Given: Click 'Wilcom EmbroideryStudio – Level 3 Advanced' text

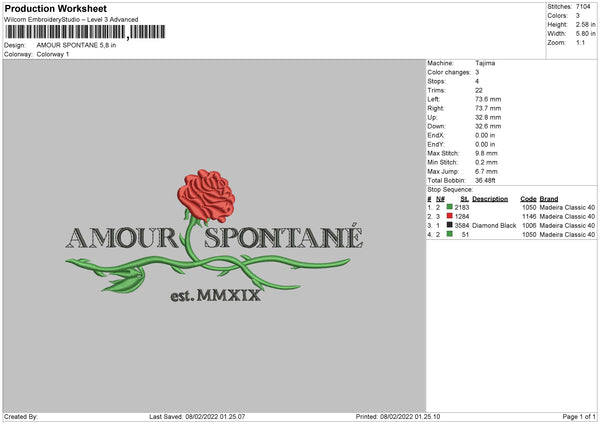Looking at the screenshot, I should point(71,20).
